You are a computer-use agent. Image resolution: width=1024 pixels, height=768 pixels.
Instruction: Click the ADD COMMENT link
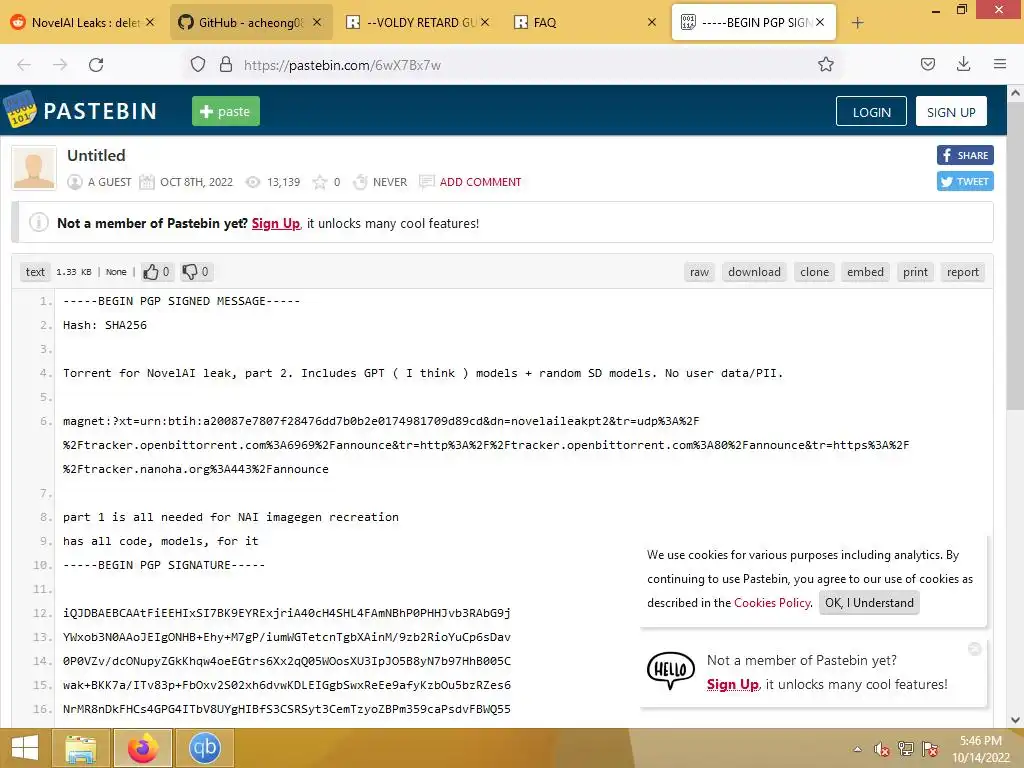point(480,182)
